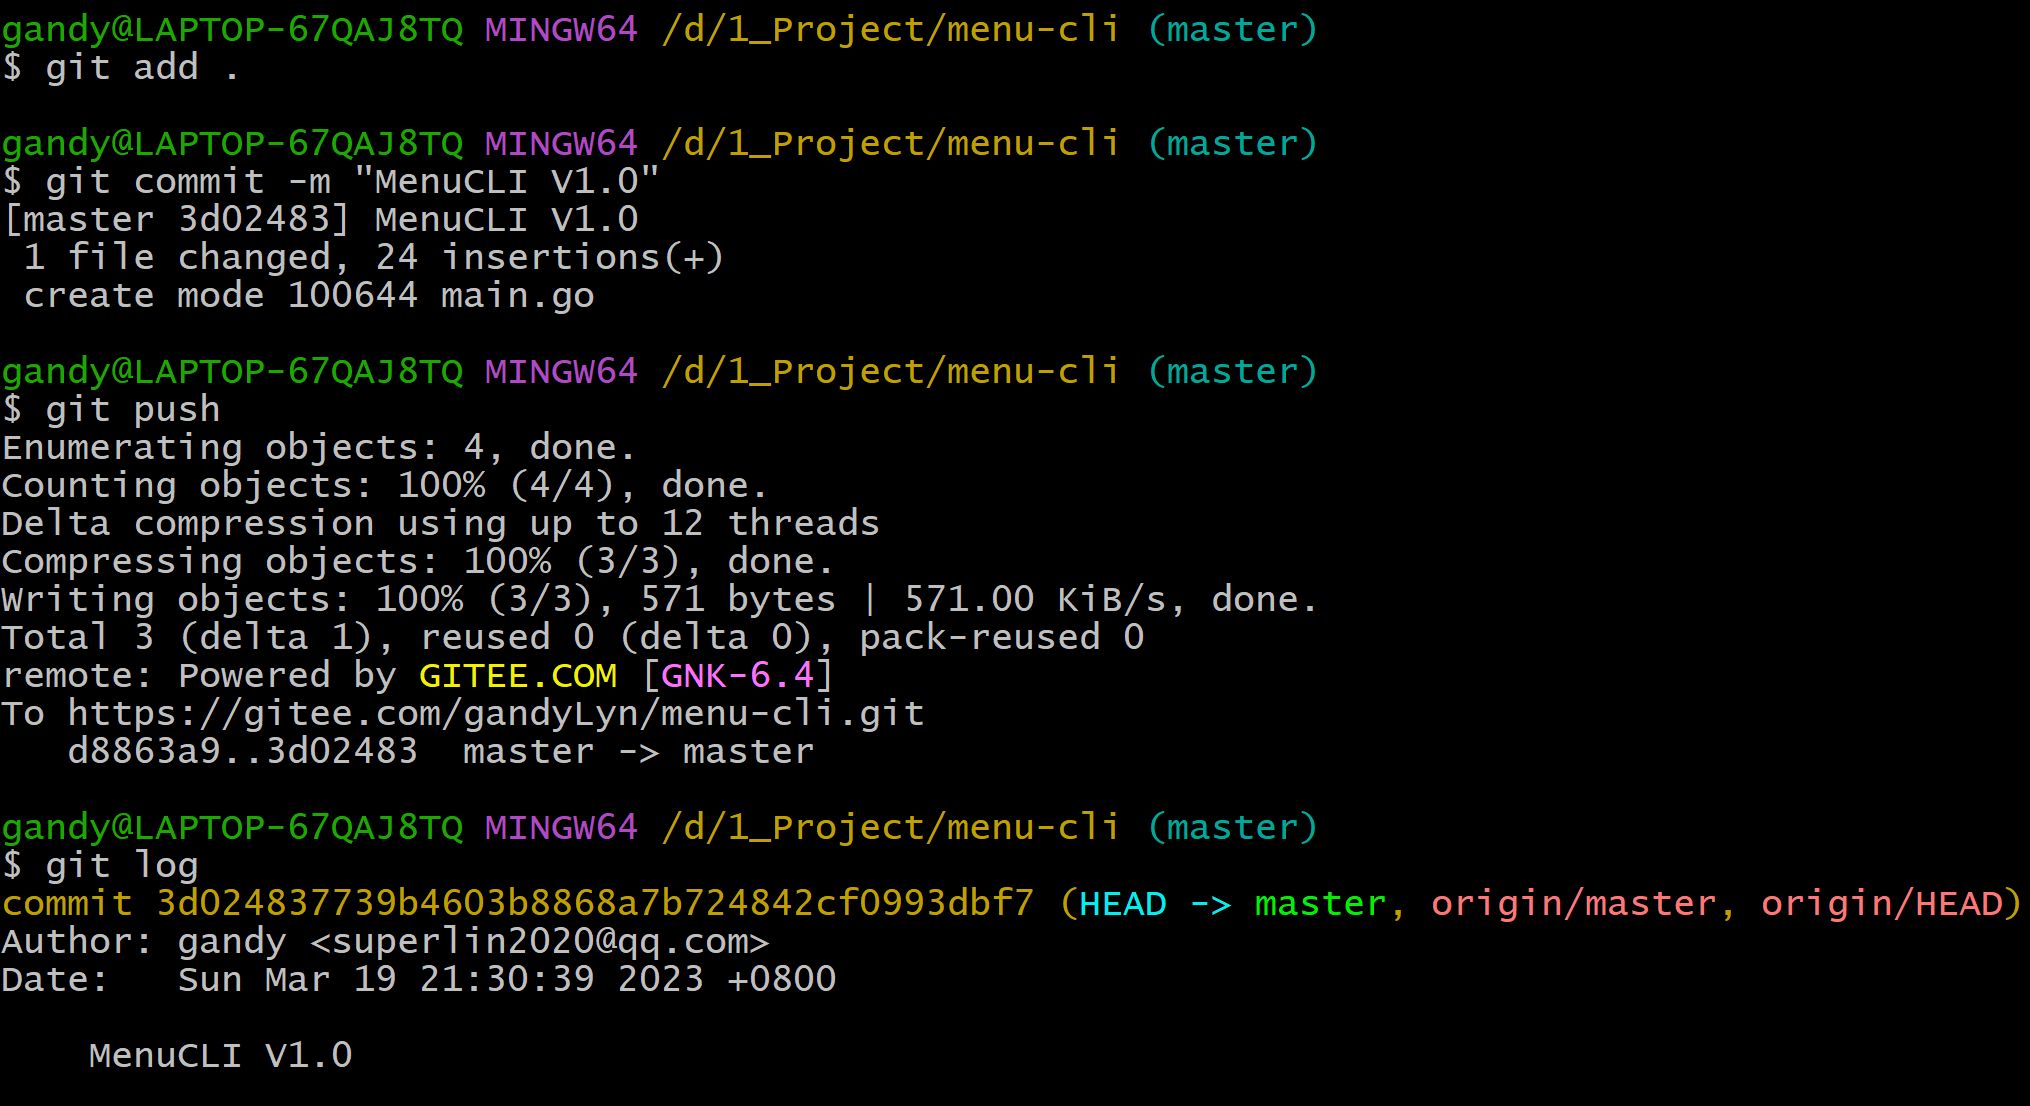Click the 'create mode 100644 main.go' line
Image resolution: width=2030 pixels, height=1106 pixels.
coord(308,296)
